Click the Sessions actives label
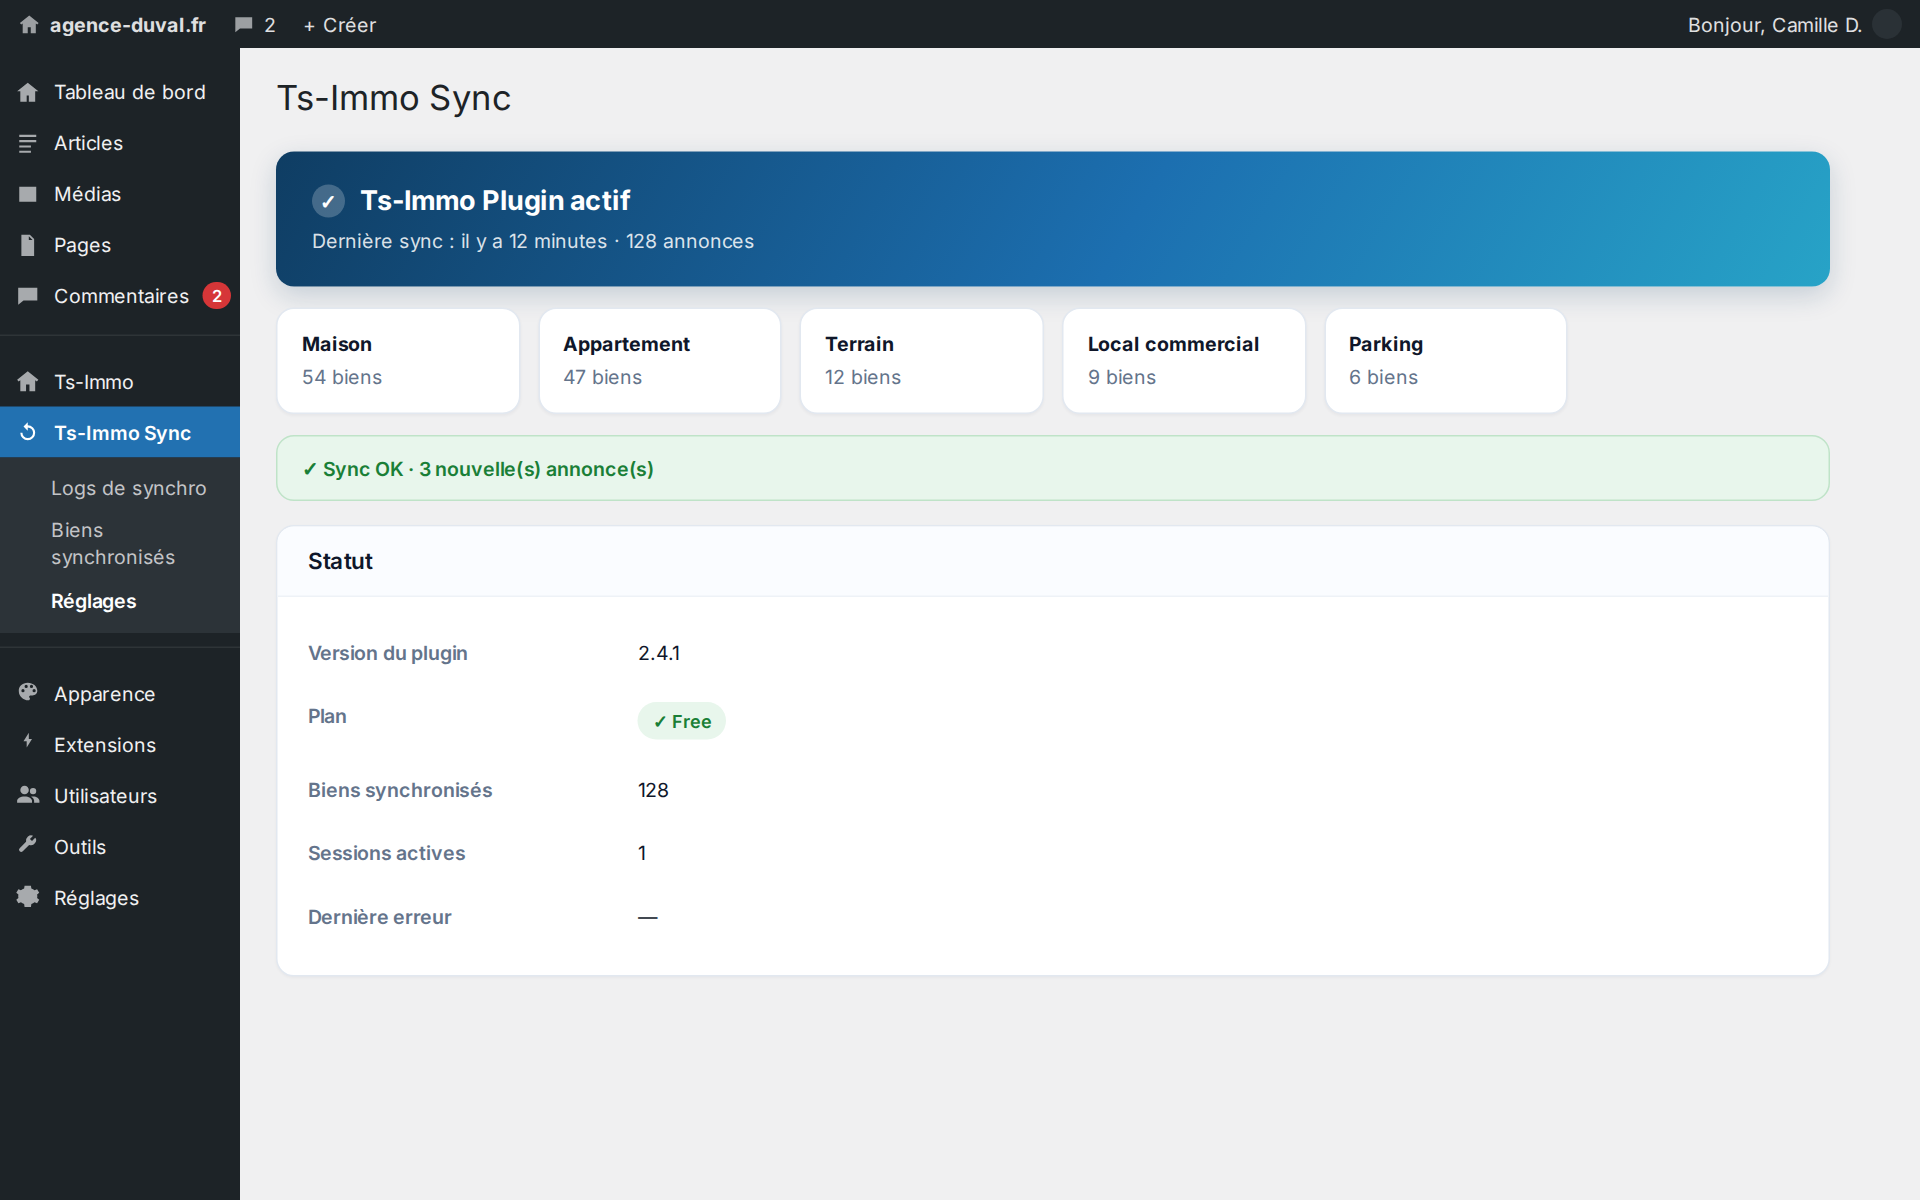The height and width of the screenshot is (1200, 1920). [x=386, y=853]
